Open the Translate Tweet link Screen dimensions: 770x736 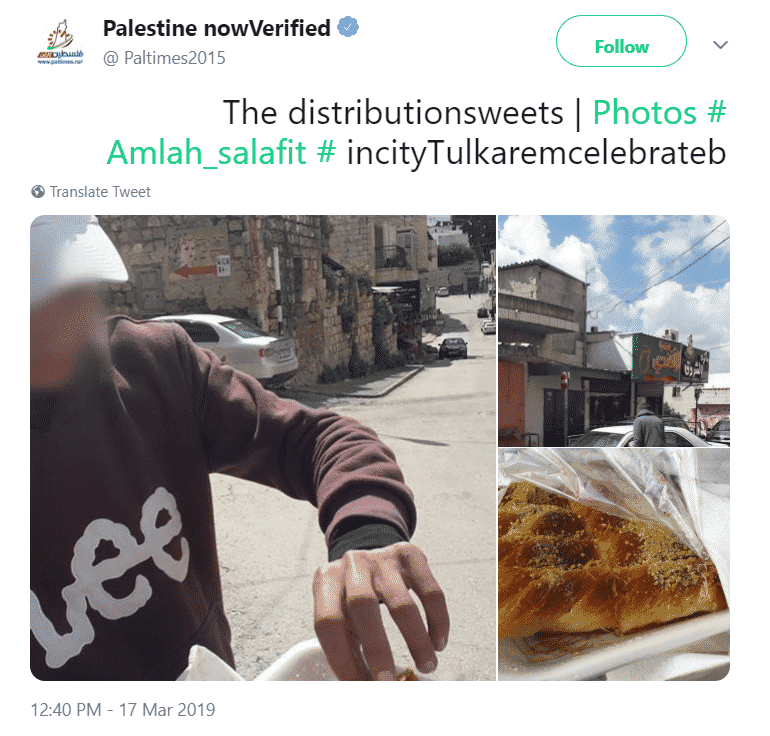tap(100, 191)
